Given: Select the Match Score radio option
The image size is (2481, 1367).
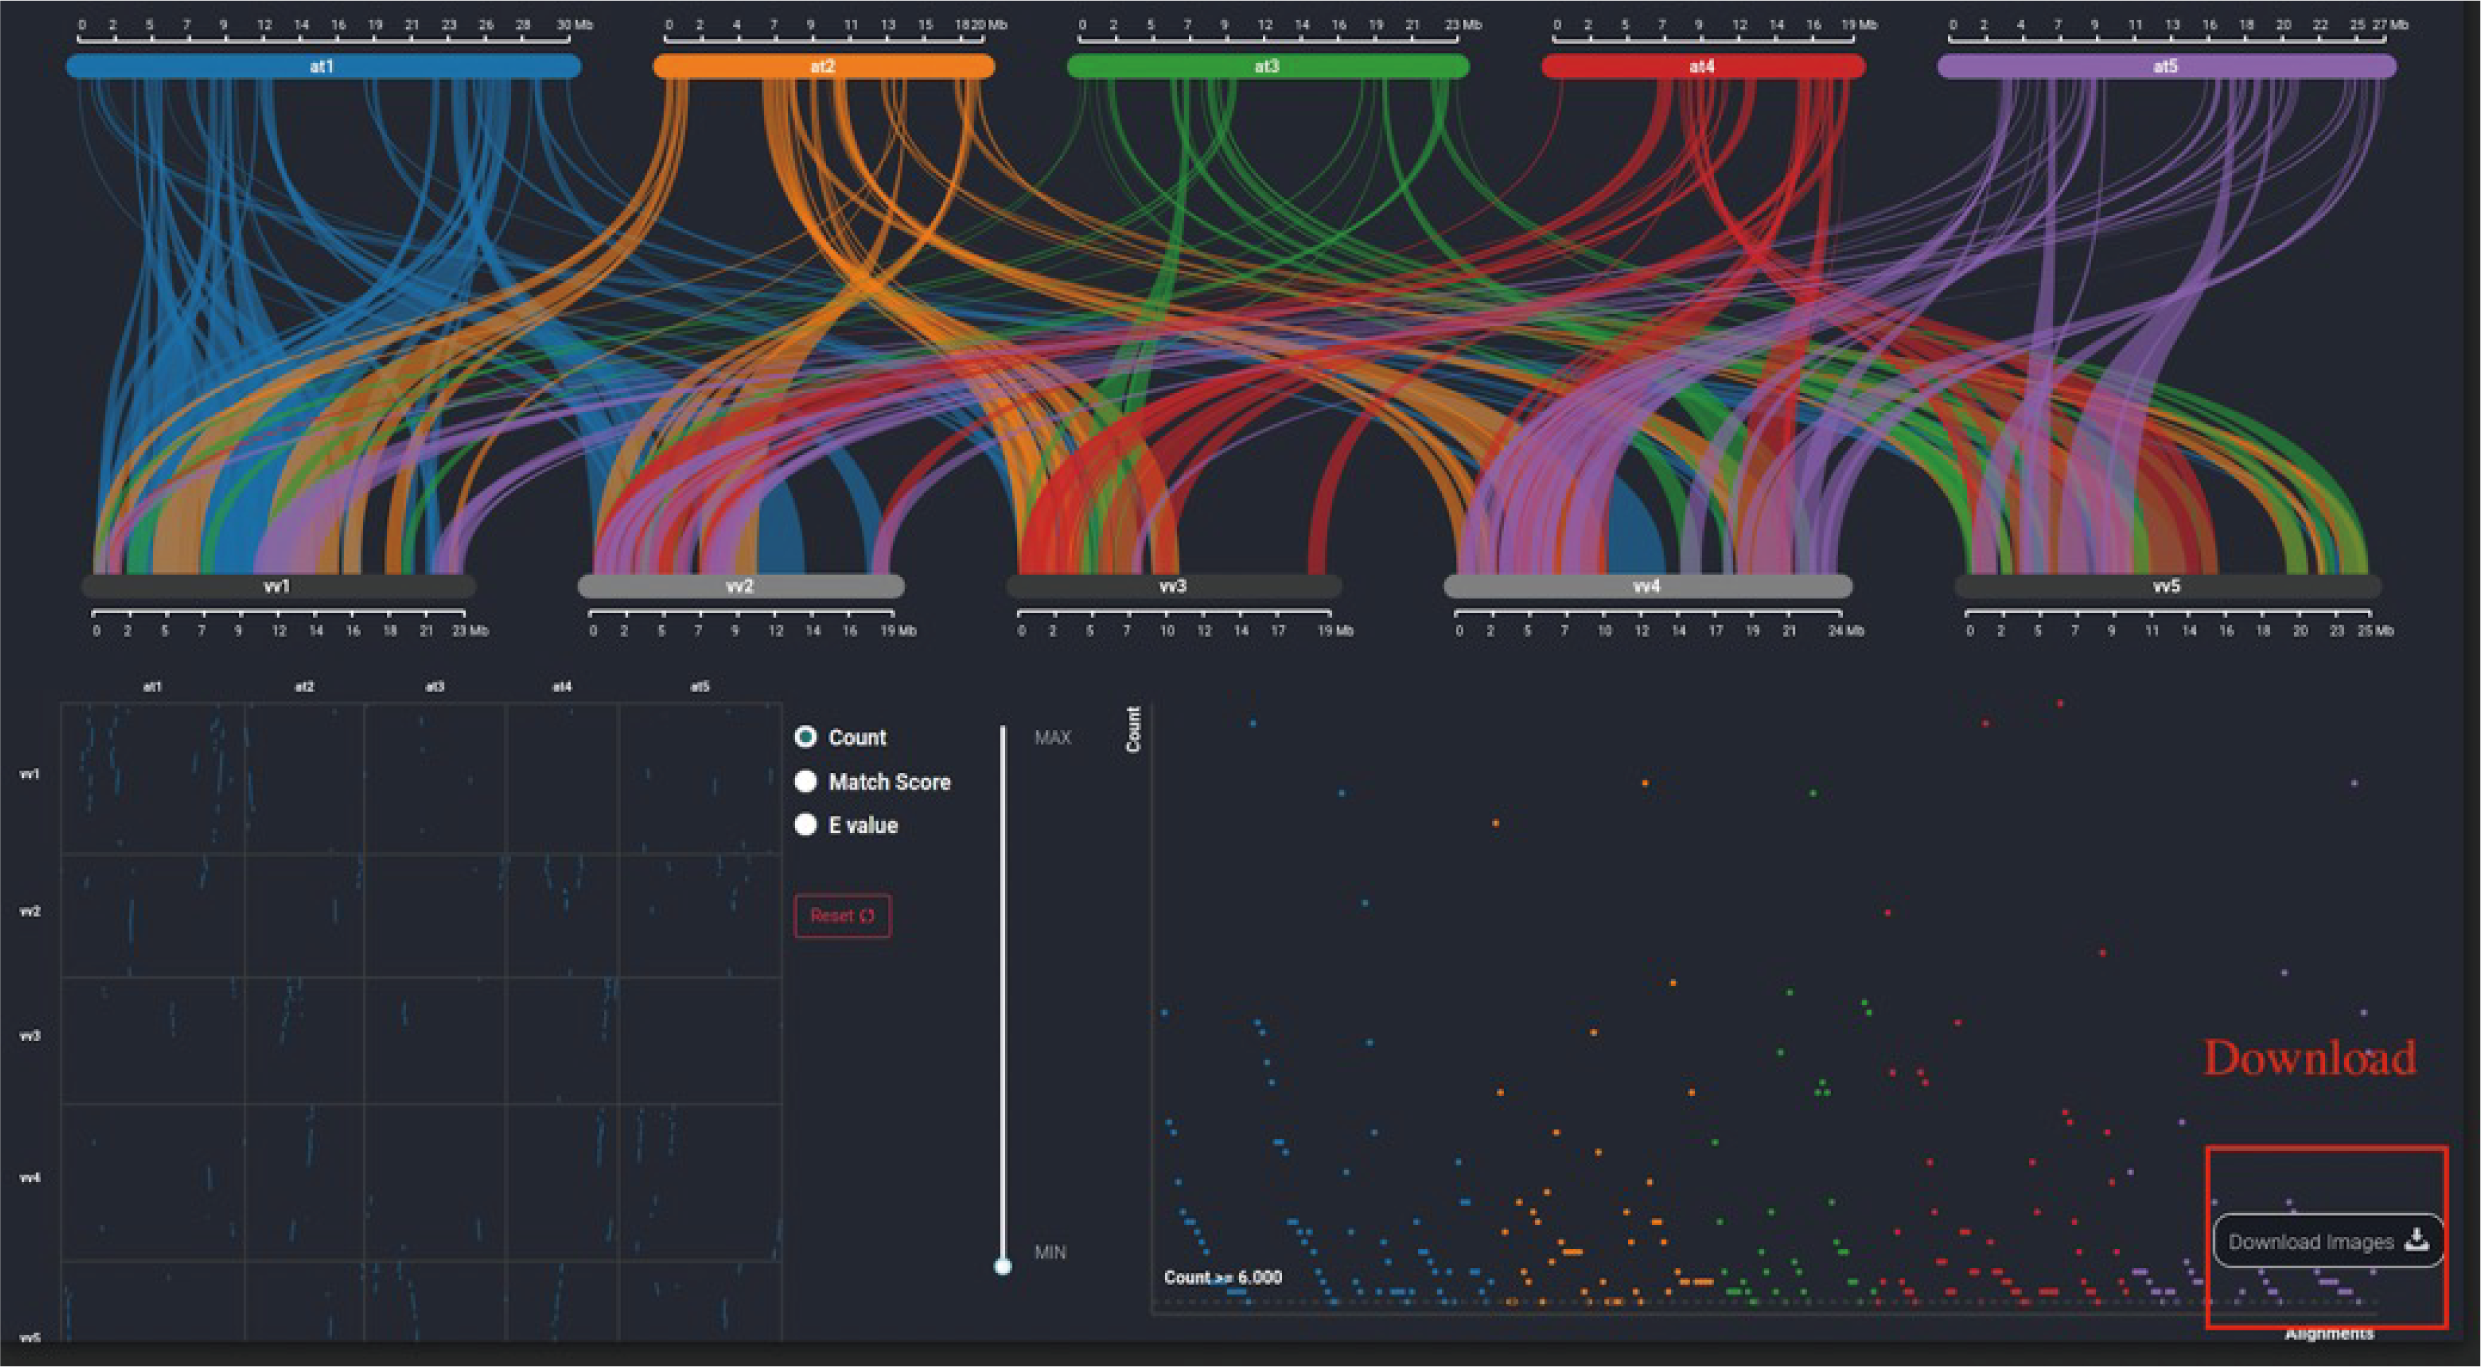Looking at the screenshot, I should click(805, 781).
